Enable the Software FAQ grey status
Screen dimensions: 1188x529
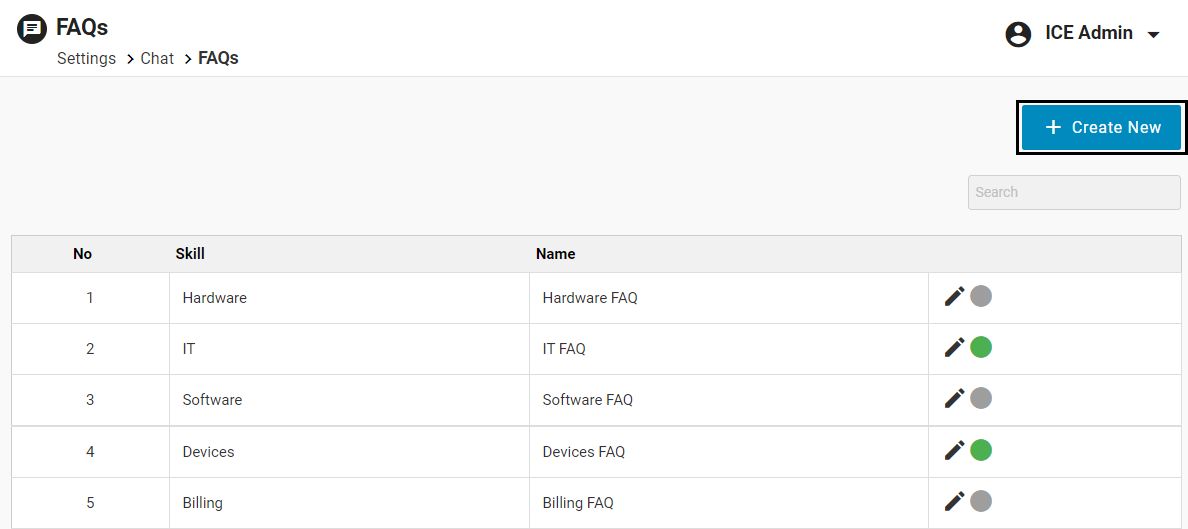point(981,398)
